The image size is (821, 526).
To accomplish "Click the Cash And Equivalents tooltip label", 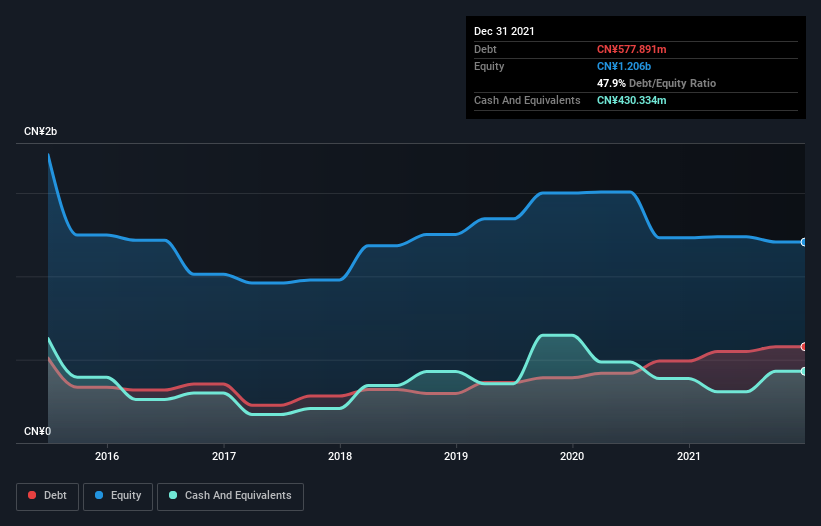I will (527, 100).
